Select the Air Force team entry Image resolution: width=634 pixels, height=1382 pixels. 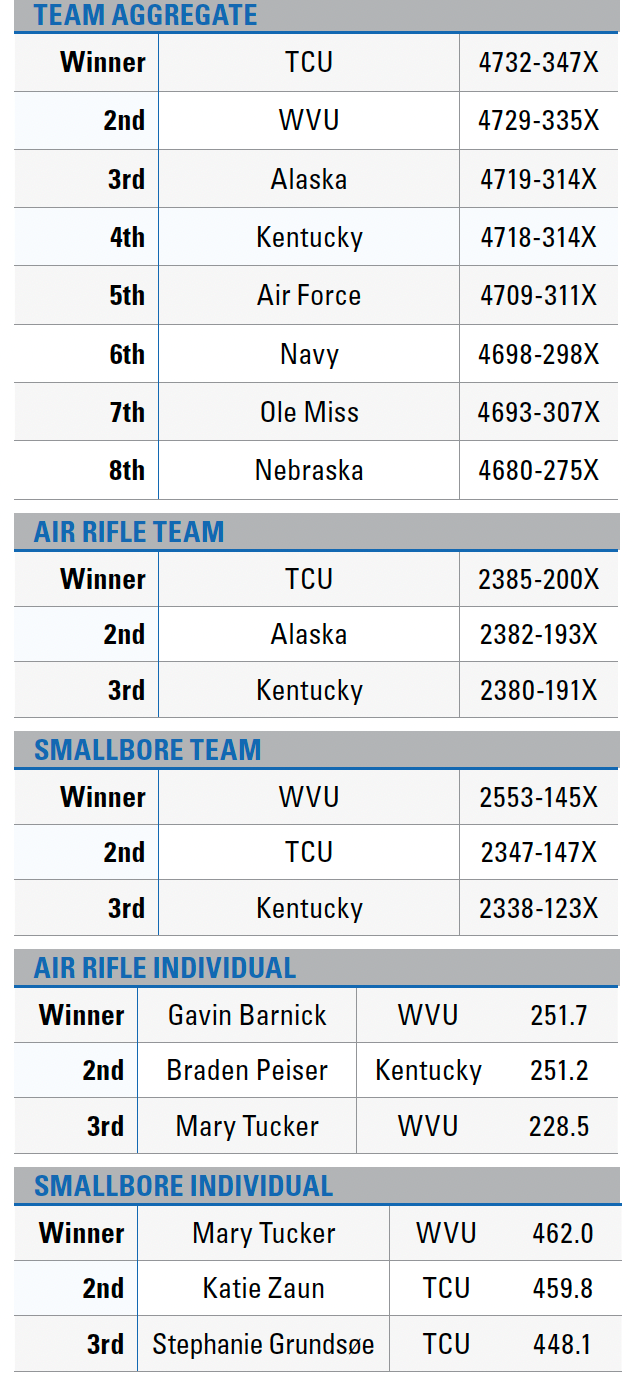tap(309, 295)
